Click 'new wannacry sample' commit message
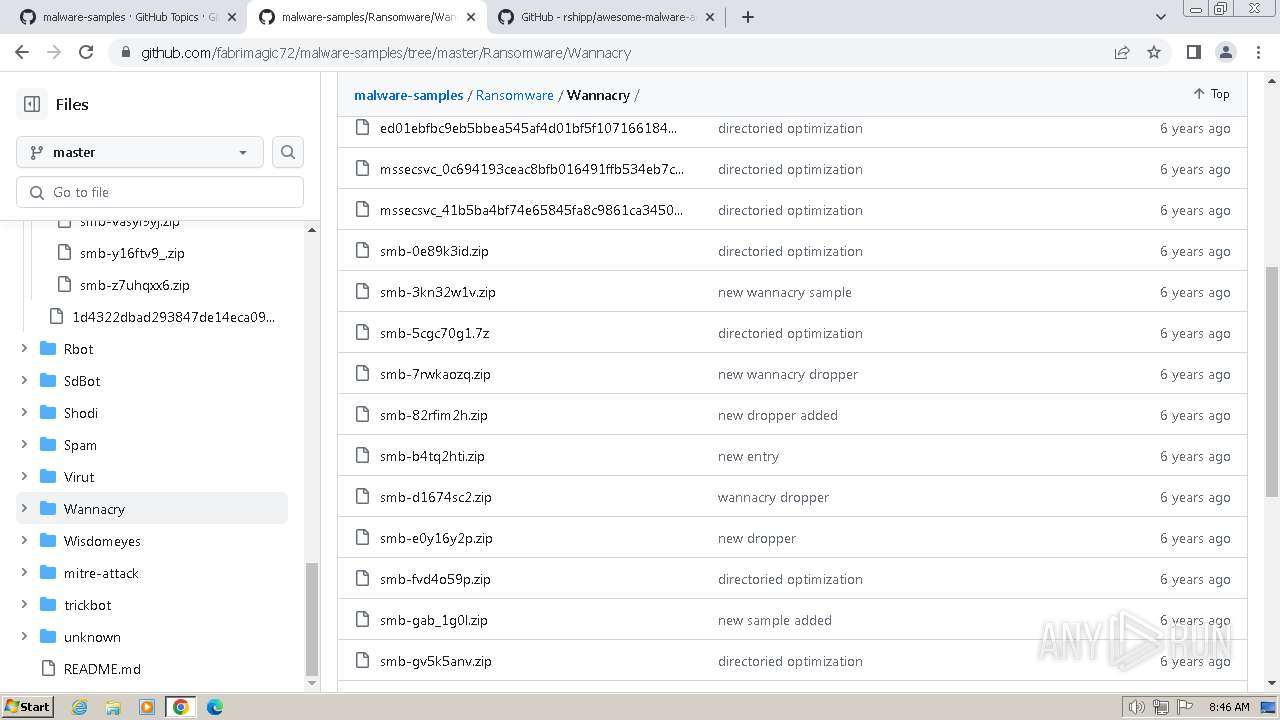This screenshot has width=1280, height=720. click(x=785, y=292)
